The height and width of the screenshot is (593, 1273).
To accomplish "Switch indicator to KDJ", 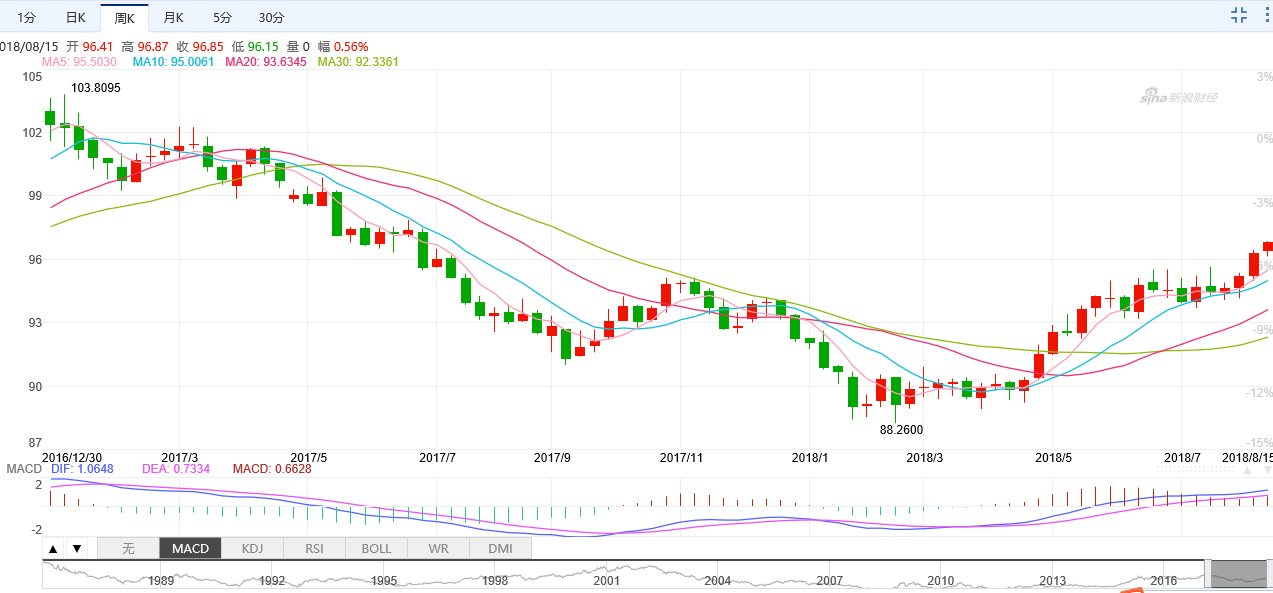I will pyautogui.click(x=252, y=548).
